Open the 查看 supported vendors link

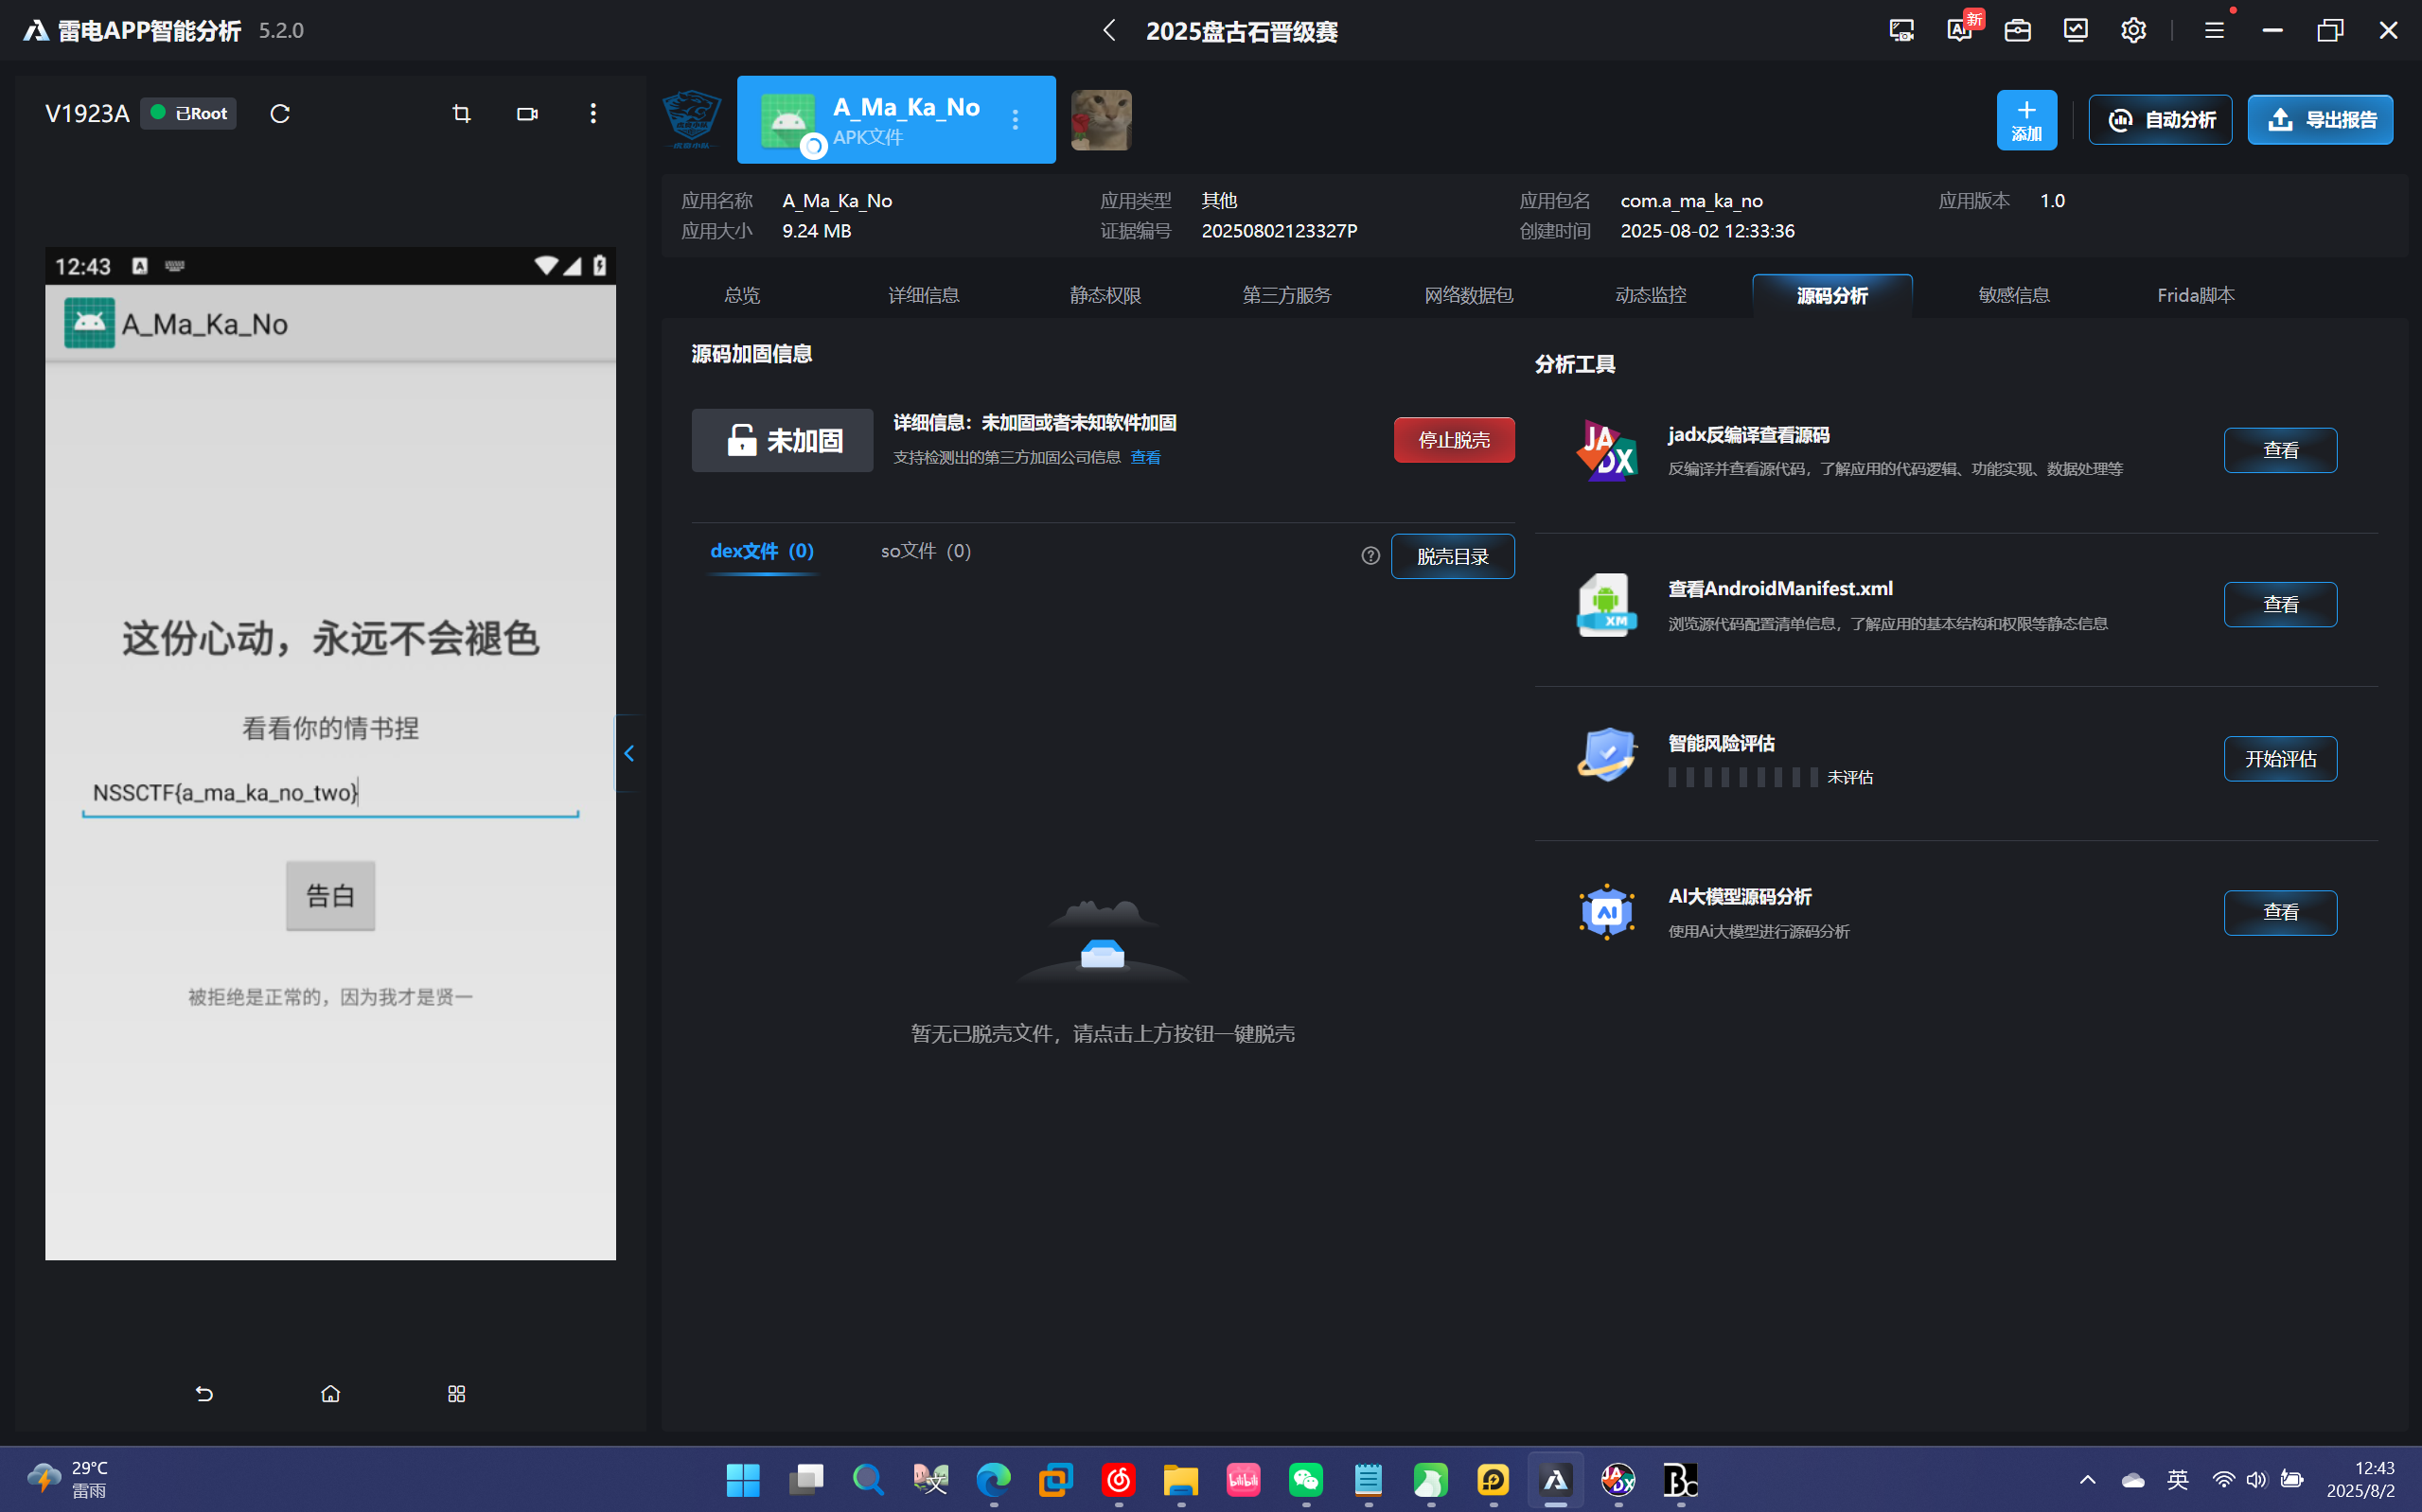pos(1145,457)
